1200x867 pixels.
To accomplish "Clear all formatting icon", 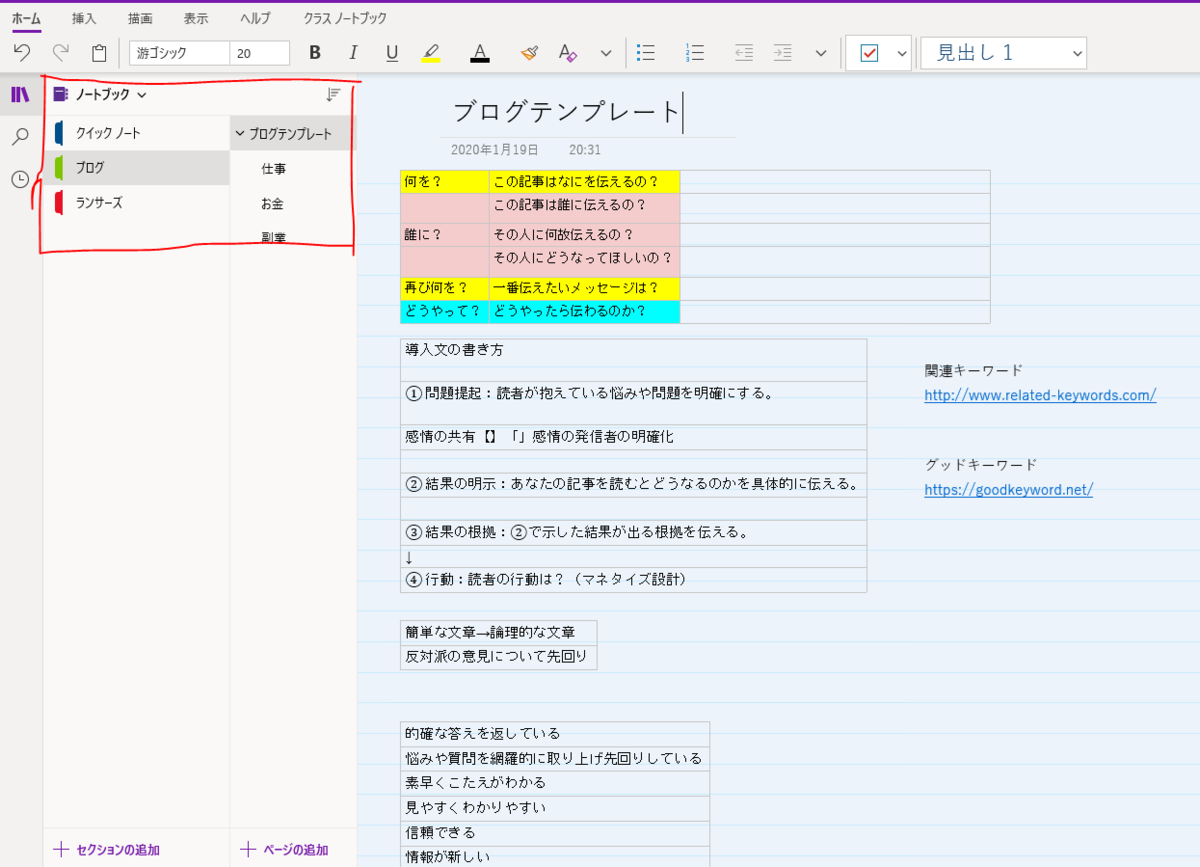I will coord(568,53).
